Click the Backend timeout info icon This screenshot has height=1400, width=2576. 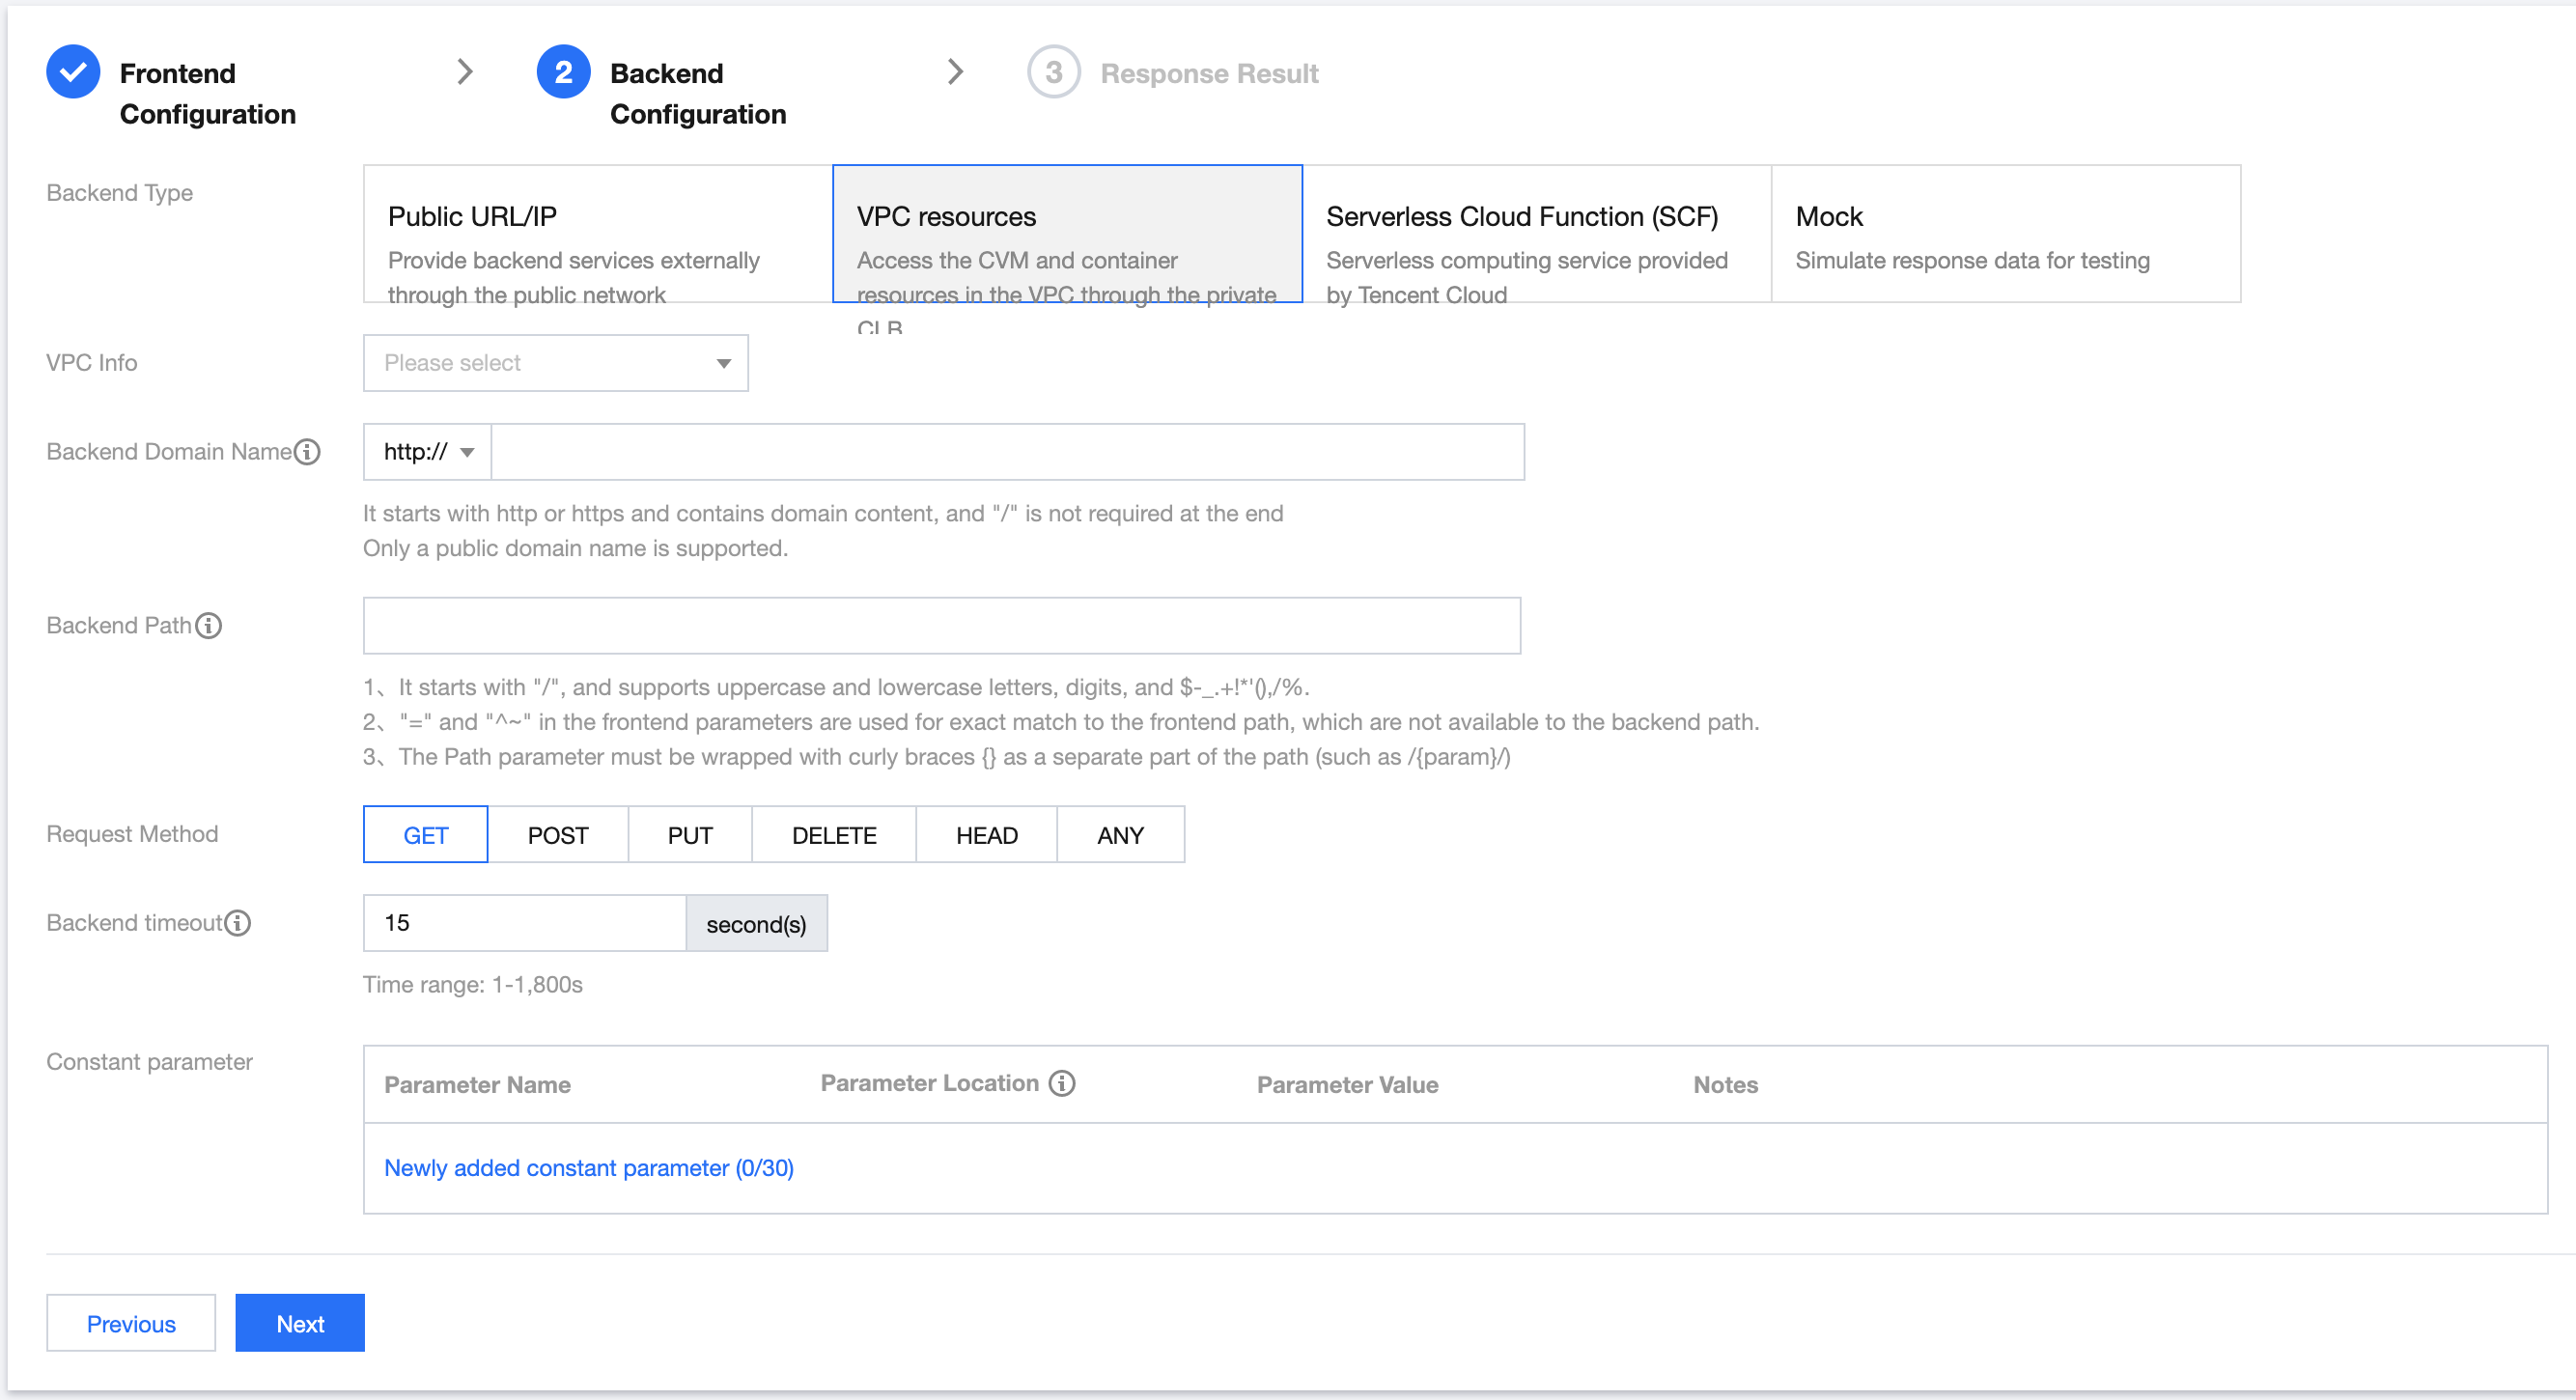pos(238,923)
